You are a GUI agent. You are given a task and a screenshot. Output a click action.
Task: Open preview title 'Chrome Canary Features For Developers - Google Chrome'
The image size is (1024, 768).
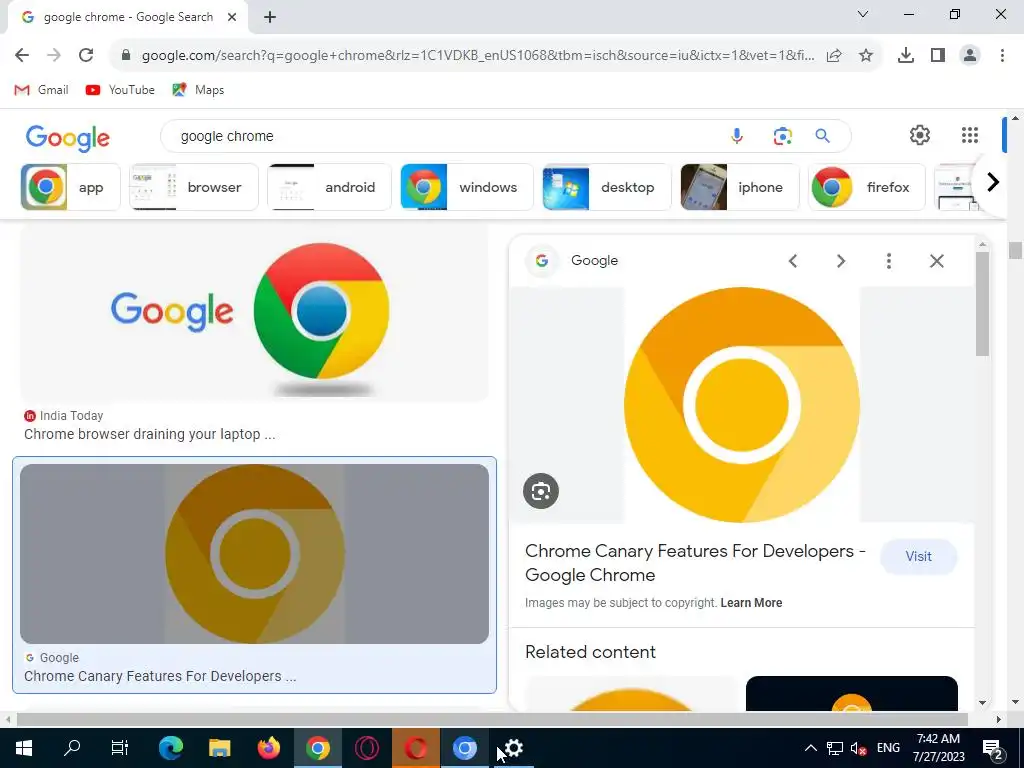695,563
